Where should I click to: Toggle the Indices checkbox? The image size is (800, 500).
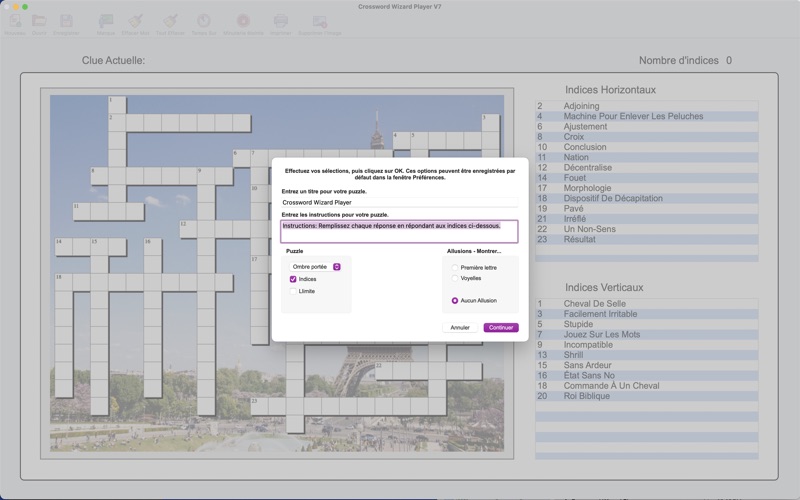tap(293, 279)
